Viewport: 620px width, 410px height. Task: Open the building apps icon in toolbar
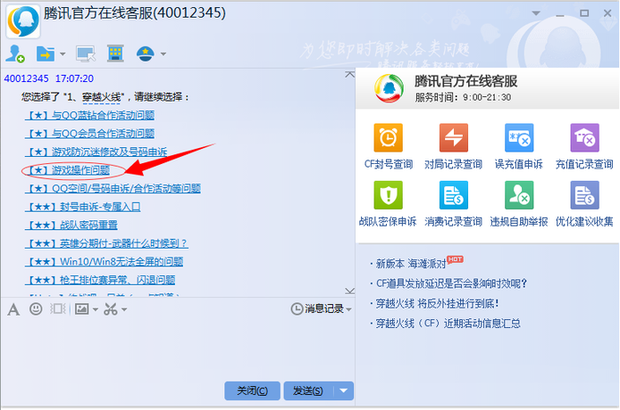point(115,53)
